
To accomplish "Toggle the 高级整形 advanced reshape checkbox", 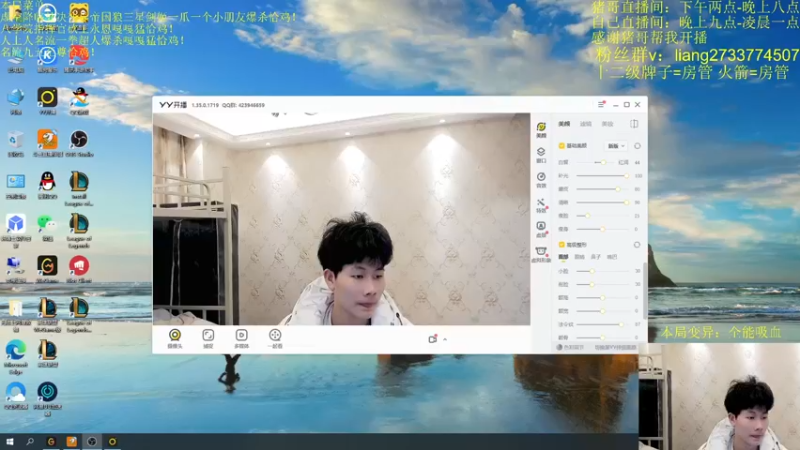I will (x=562, y=245).
